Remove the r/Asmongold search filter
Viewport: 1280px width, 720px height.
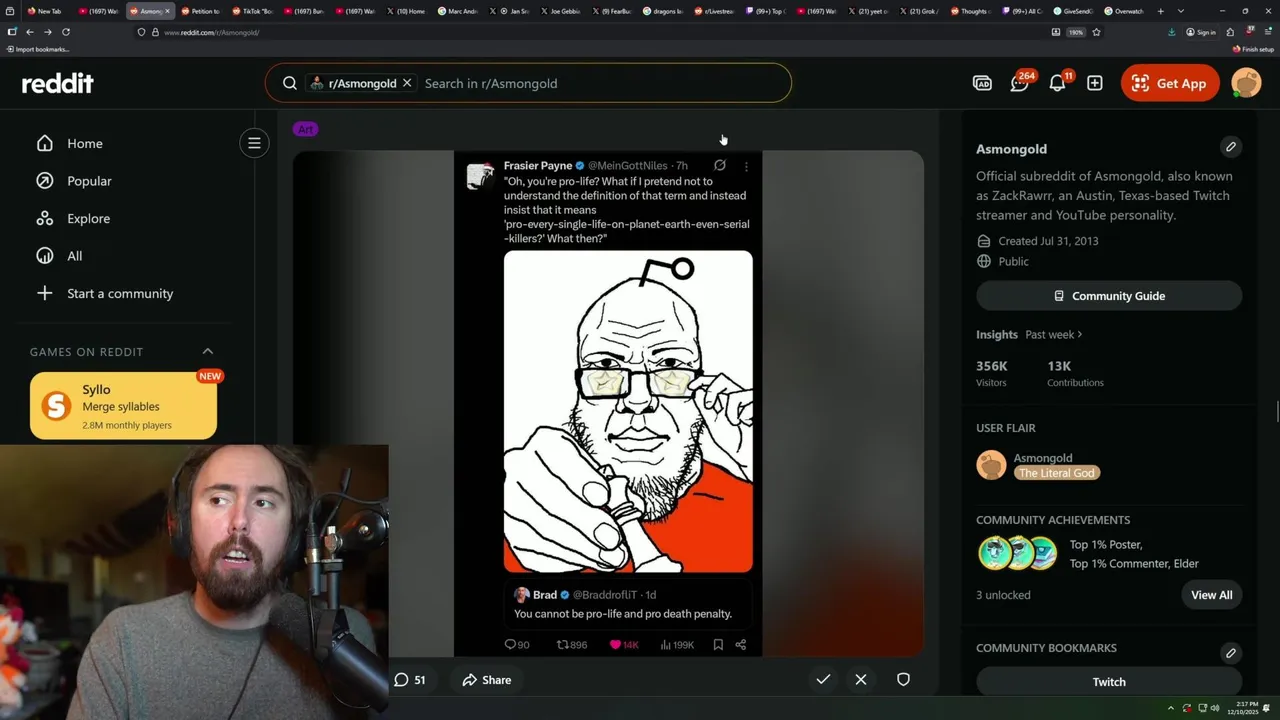click(x=407, y=83)
